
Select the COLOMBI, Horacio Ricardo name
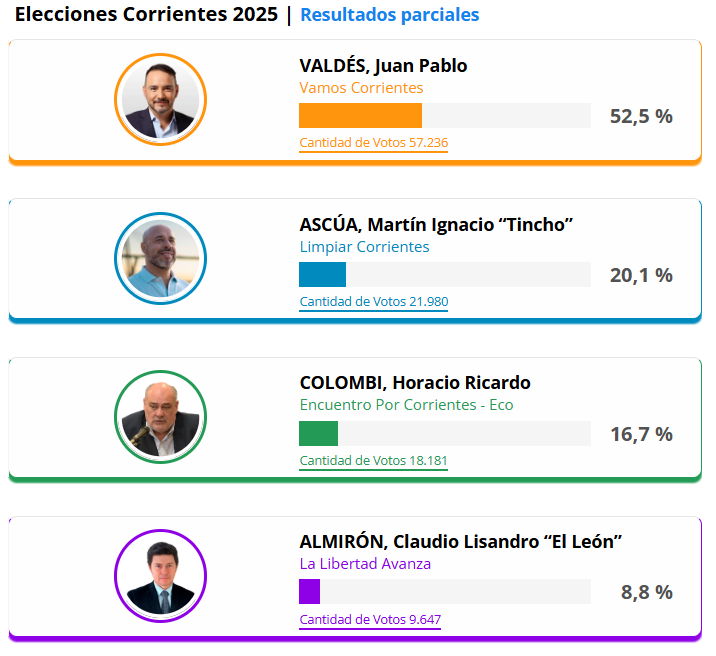tap(415, 383)
